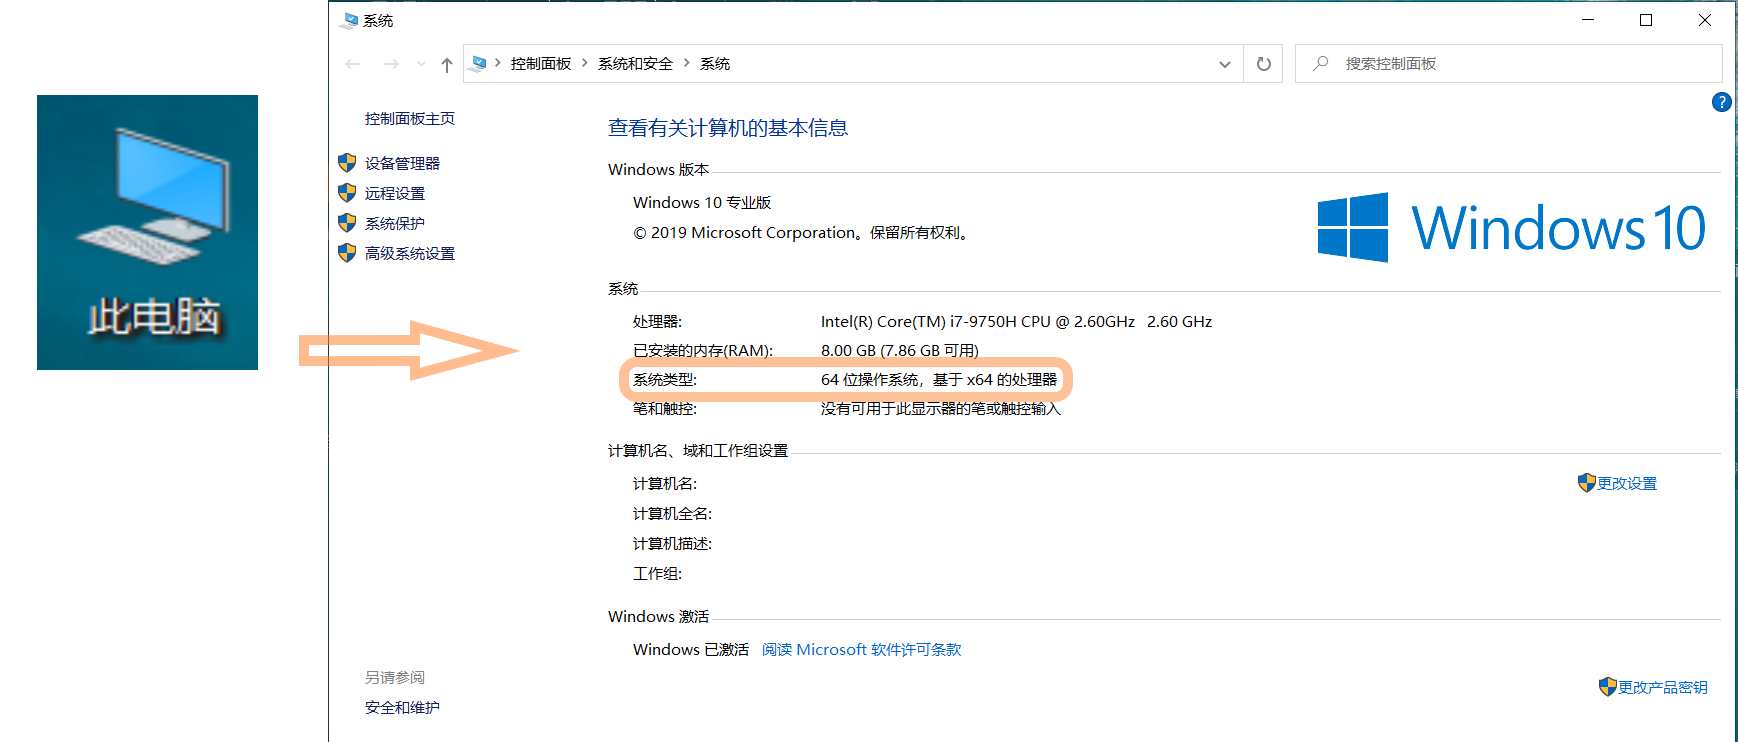Click the 计算机描述: label
1738x742 pixels.
[672, 543]
